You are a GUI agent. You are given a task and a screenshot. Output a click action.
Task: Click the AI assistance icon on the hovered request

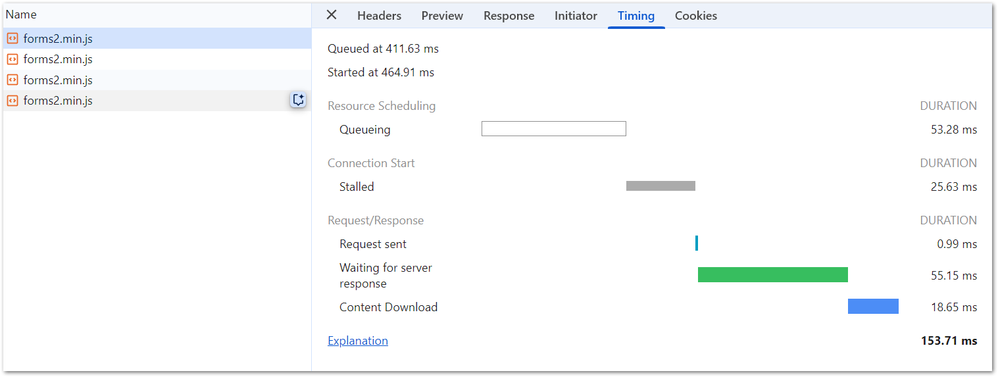298,100
